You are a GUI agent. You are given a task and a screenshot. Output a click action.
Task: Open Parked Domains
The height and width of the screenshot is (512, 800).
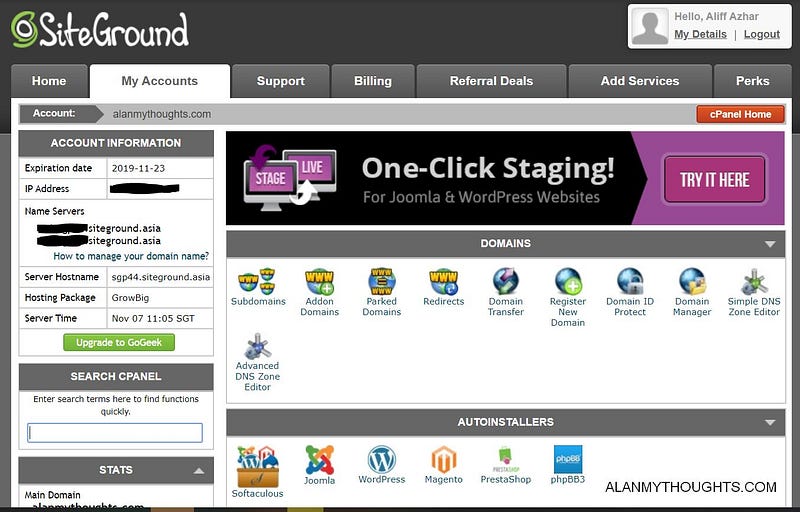coord(382,292)
